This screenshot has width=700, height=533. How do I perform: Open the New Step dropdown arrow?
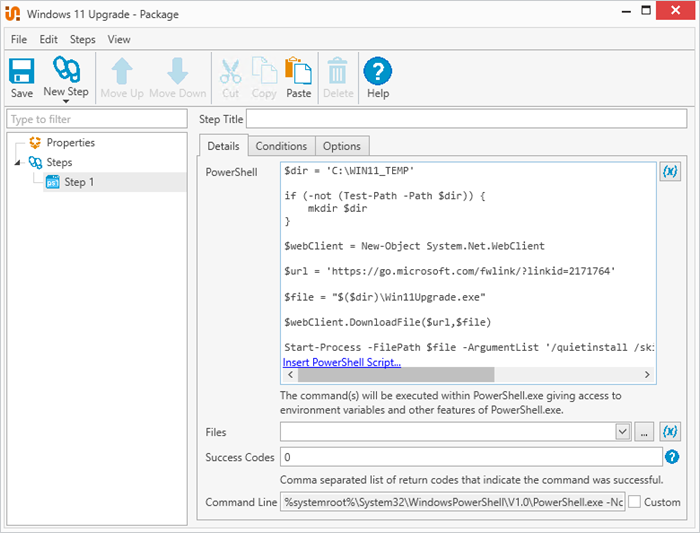click(x=66, y=103)
